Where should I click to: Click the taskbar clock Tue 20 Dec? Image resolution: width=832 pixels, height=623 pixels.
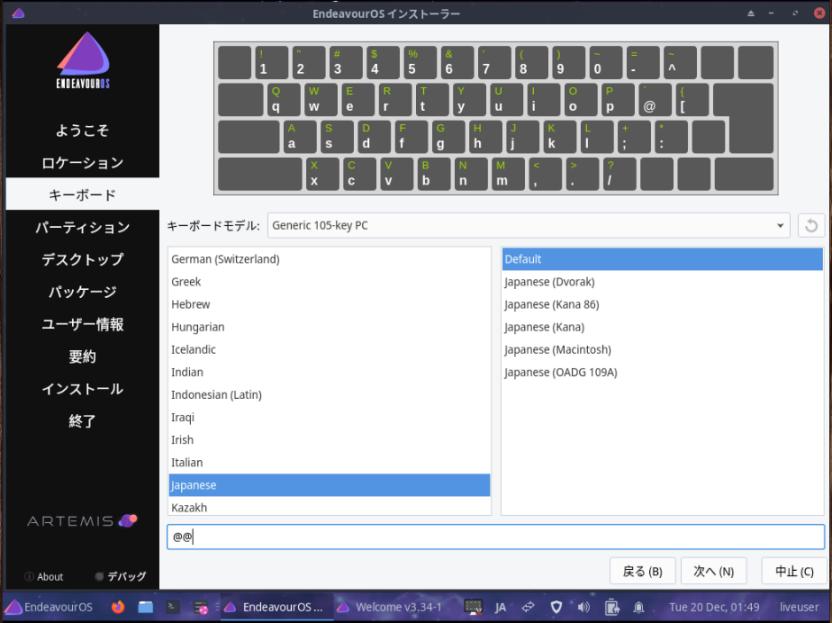click(x=714, y=607)
